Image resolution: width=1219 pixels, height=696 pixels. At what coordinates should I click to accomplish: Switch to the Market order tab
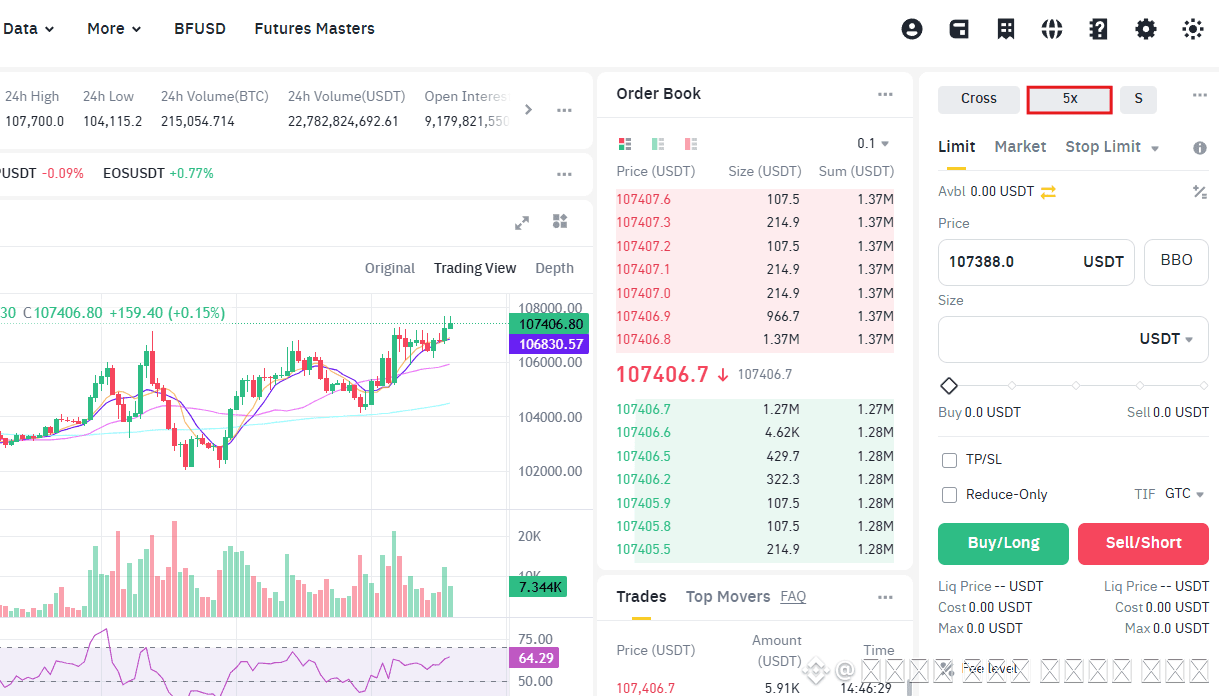(1020, 146)
